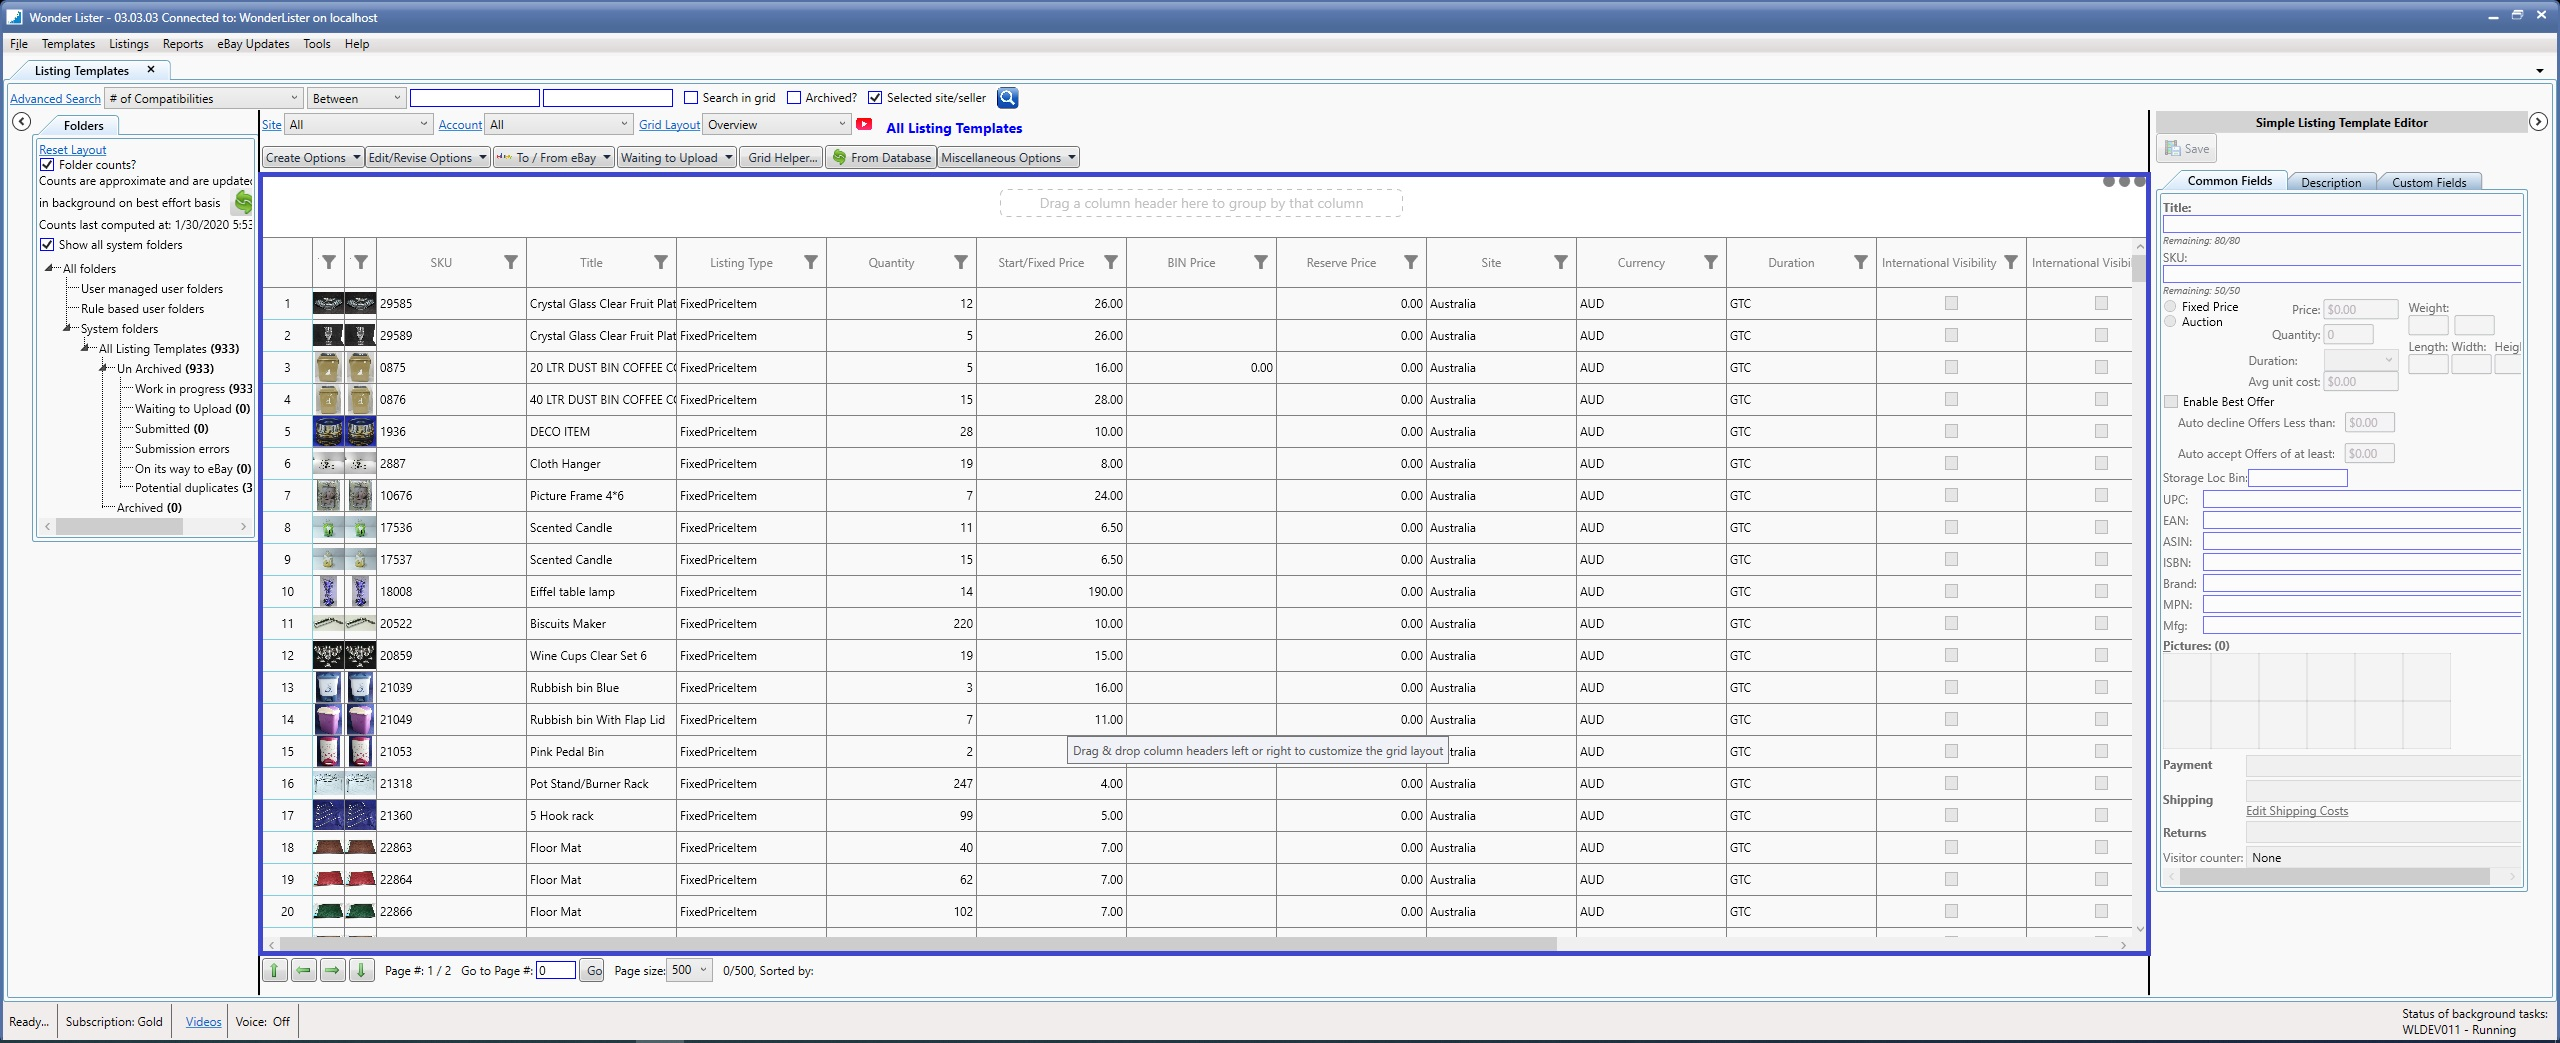Enable Best Offer checkbox in editor
The height and width of the screenshot is (1043, 2560).
coord(2171,402)
